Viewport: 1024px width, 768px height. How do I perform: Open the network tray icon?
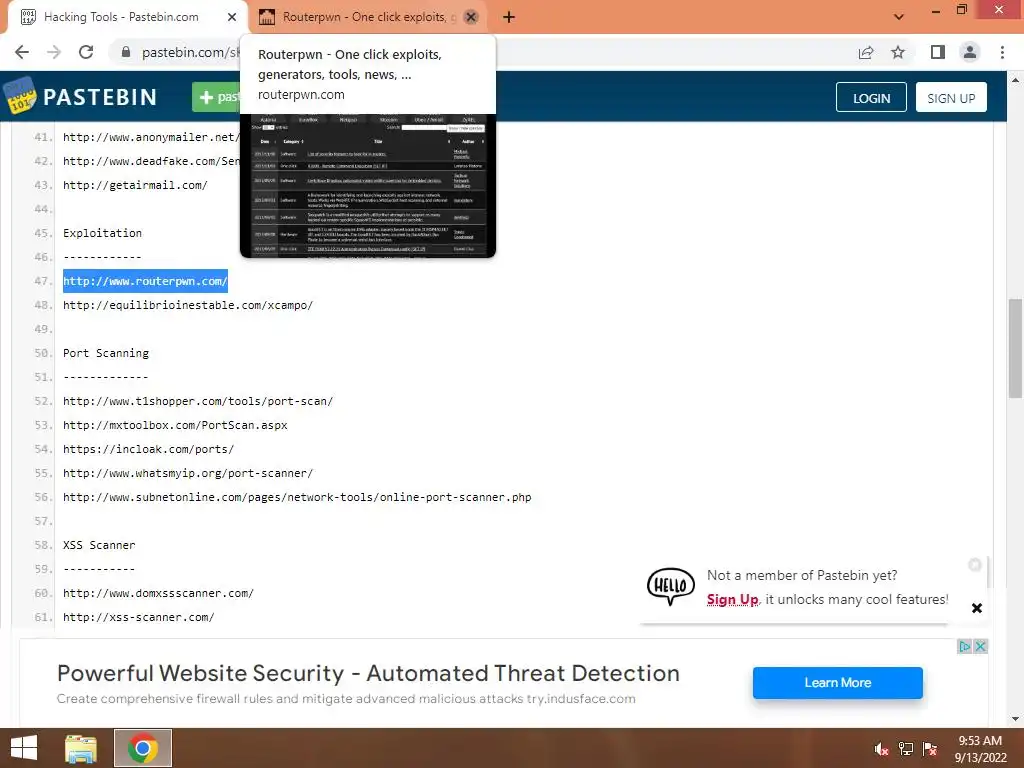(x=906, y=749)
